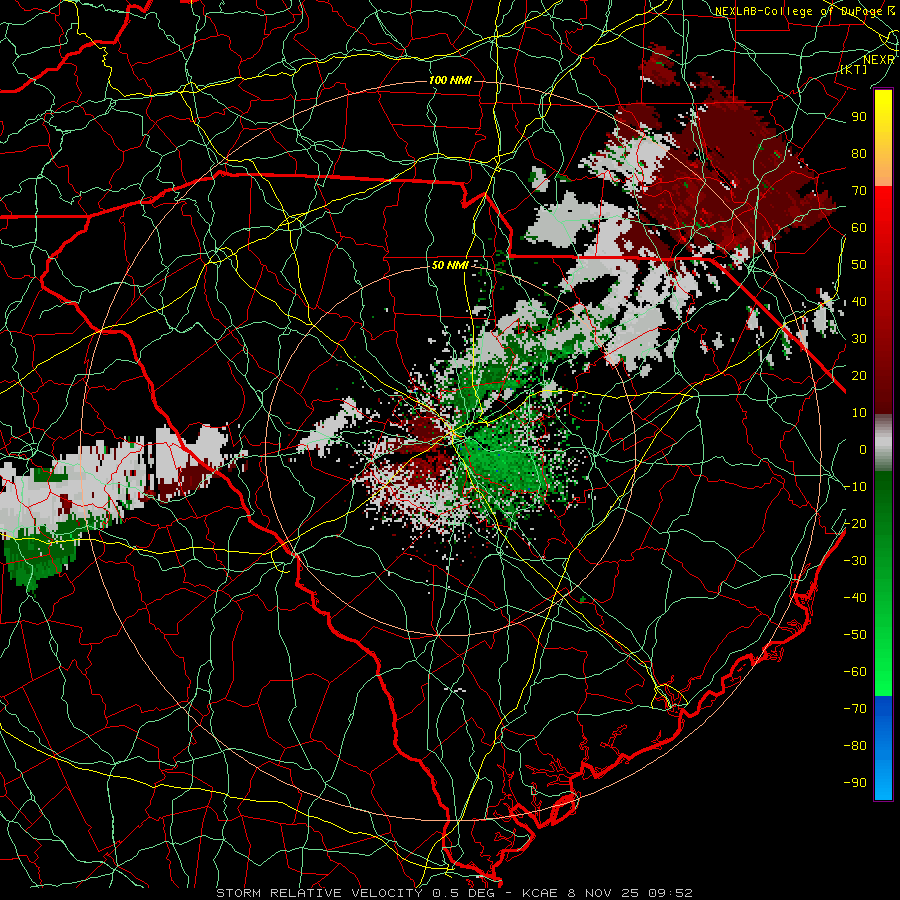Click the -40 value on velocity scale
Screen dimensions: 900x900
[855, 598]
